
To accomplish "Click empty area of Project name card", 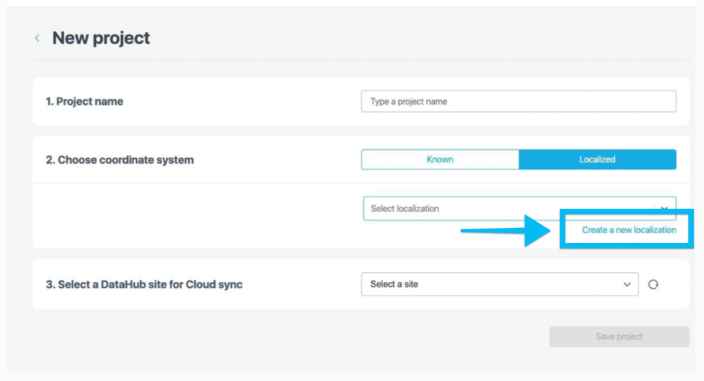I will coord(242,101).
